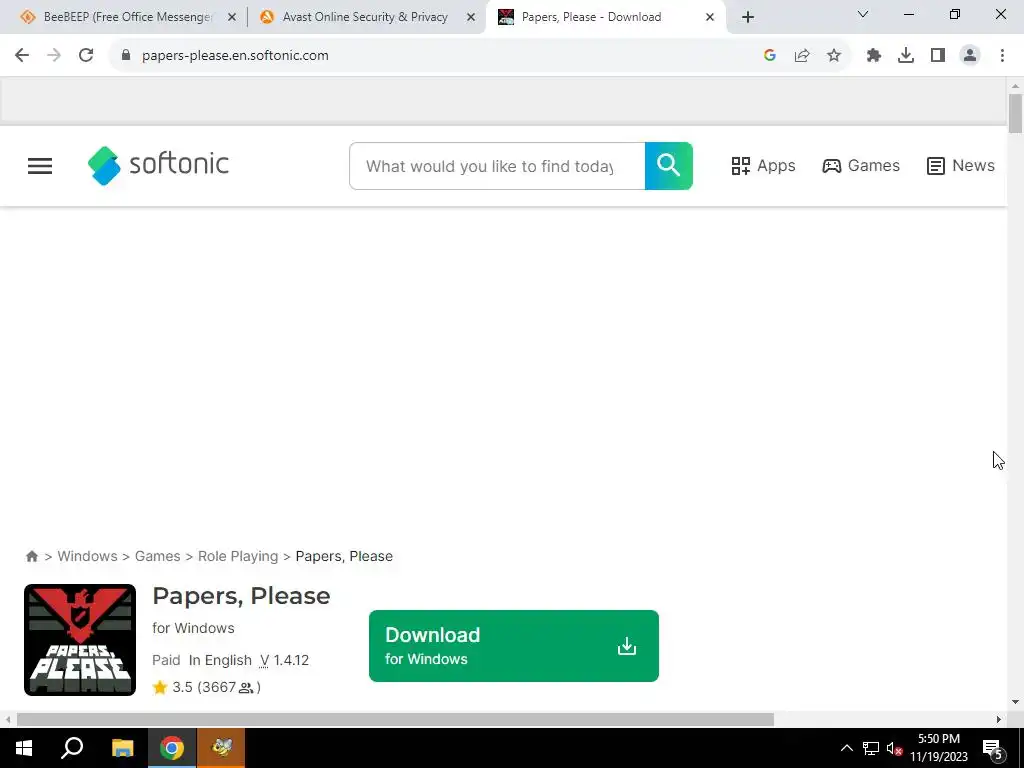Open the News section

[x=961, y=166]
